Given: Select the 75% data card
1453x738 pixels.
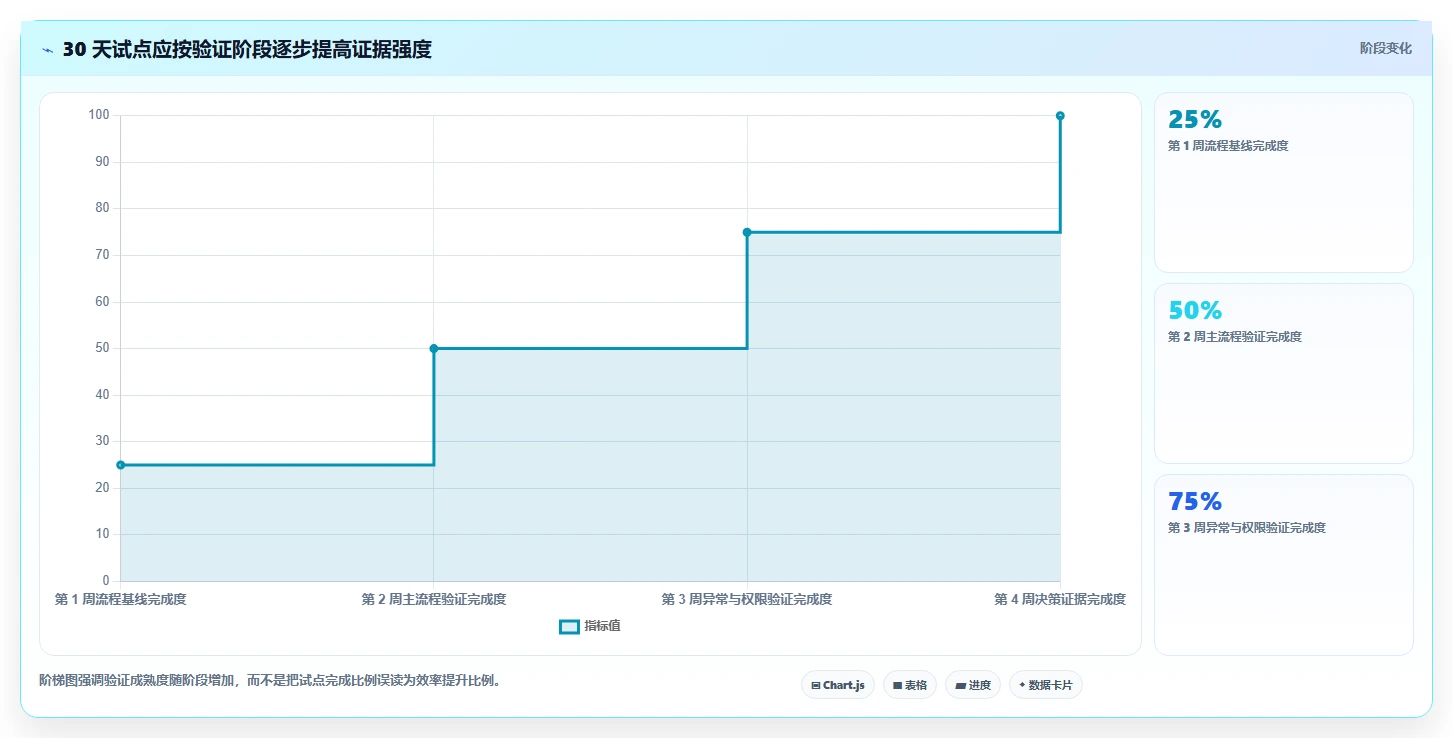Looking at the screenshot, I should (x=1284, y=564).
